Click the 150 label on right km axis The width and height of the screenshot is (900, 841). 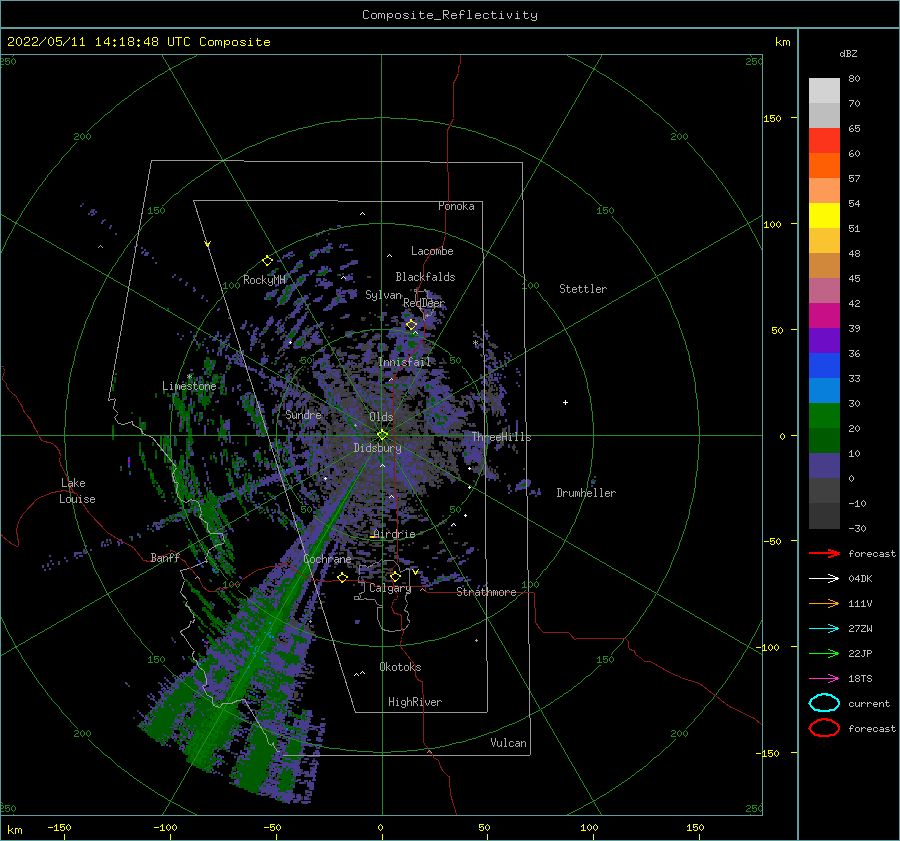(772, 118)
